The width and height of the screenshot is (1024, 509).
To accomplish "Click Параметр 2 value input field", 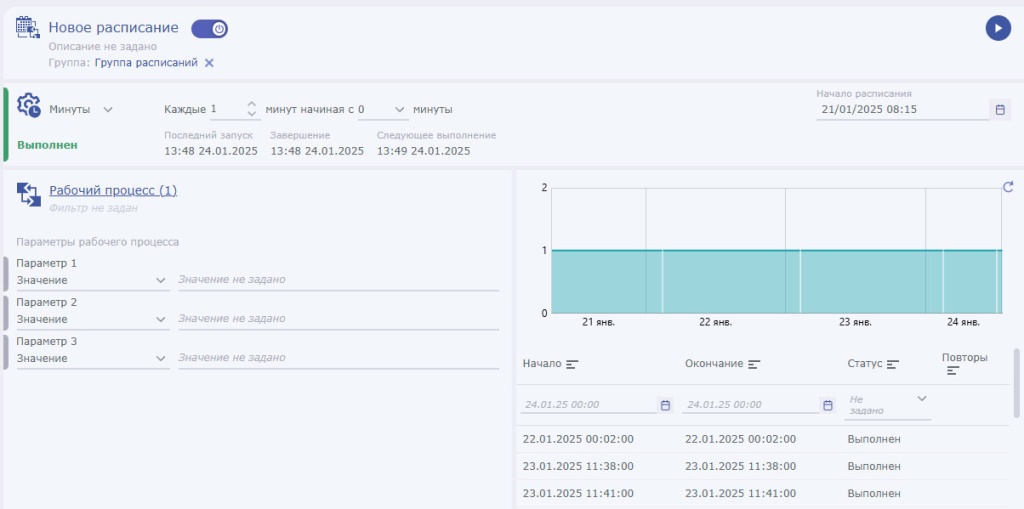I will click(x=338, y=319).
